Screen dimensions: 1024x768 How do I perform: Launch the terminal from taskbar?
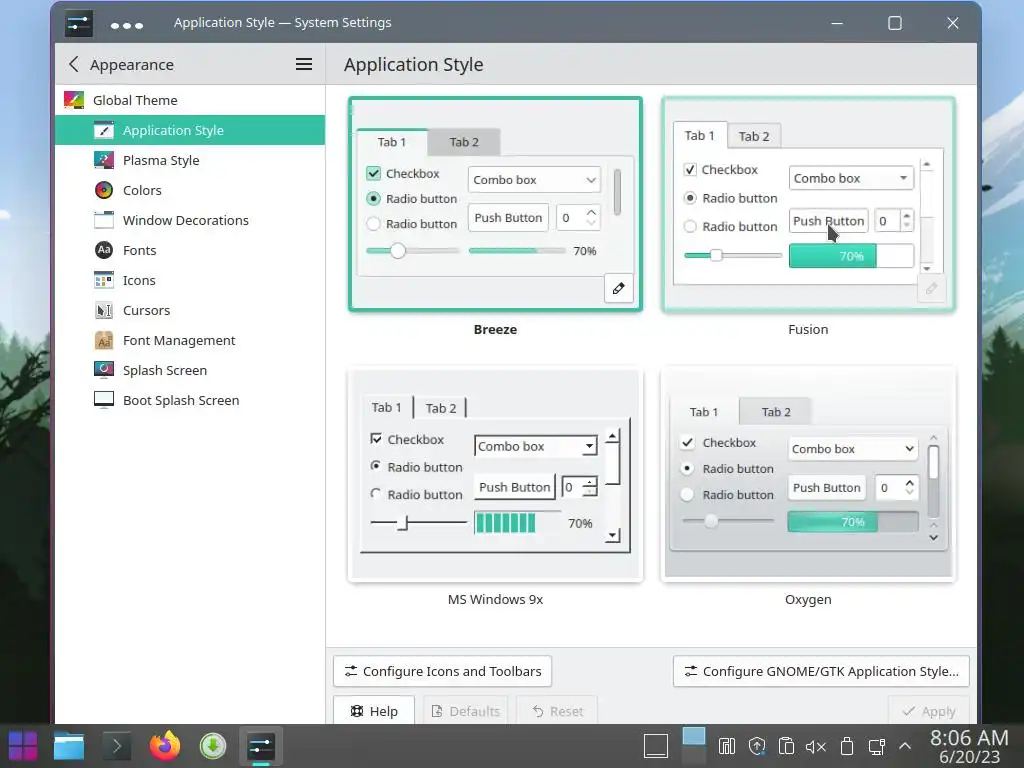[x=116, y=746]
